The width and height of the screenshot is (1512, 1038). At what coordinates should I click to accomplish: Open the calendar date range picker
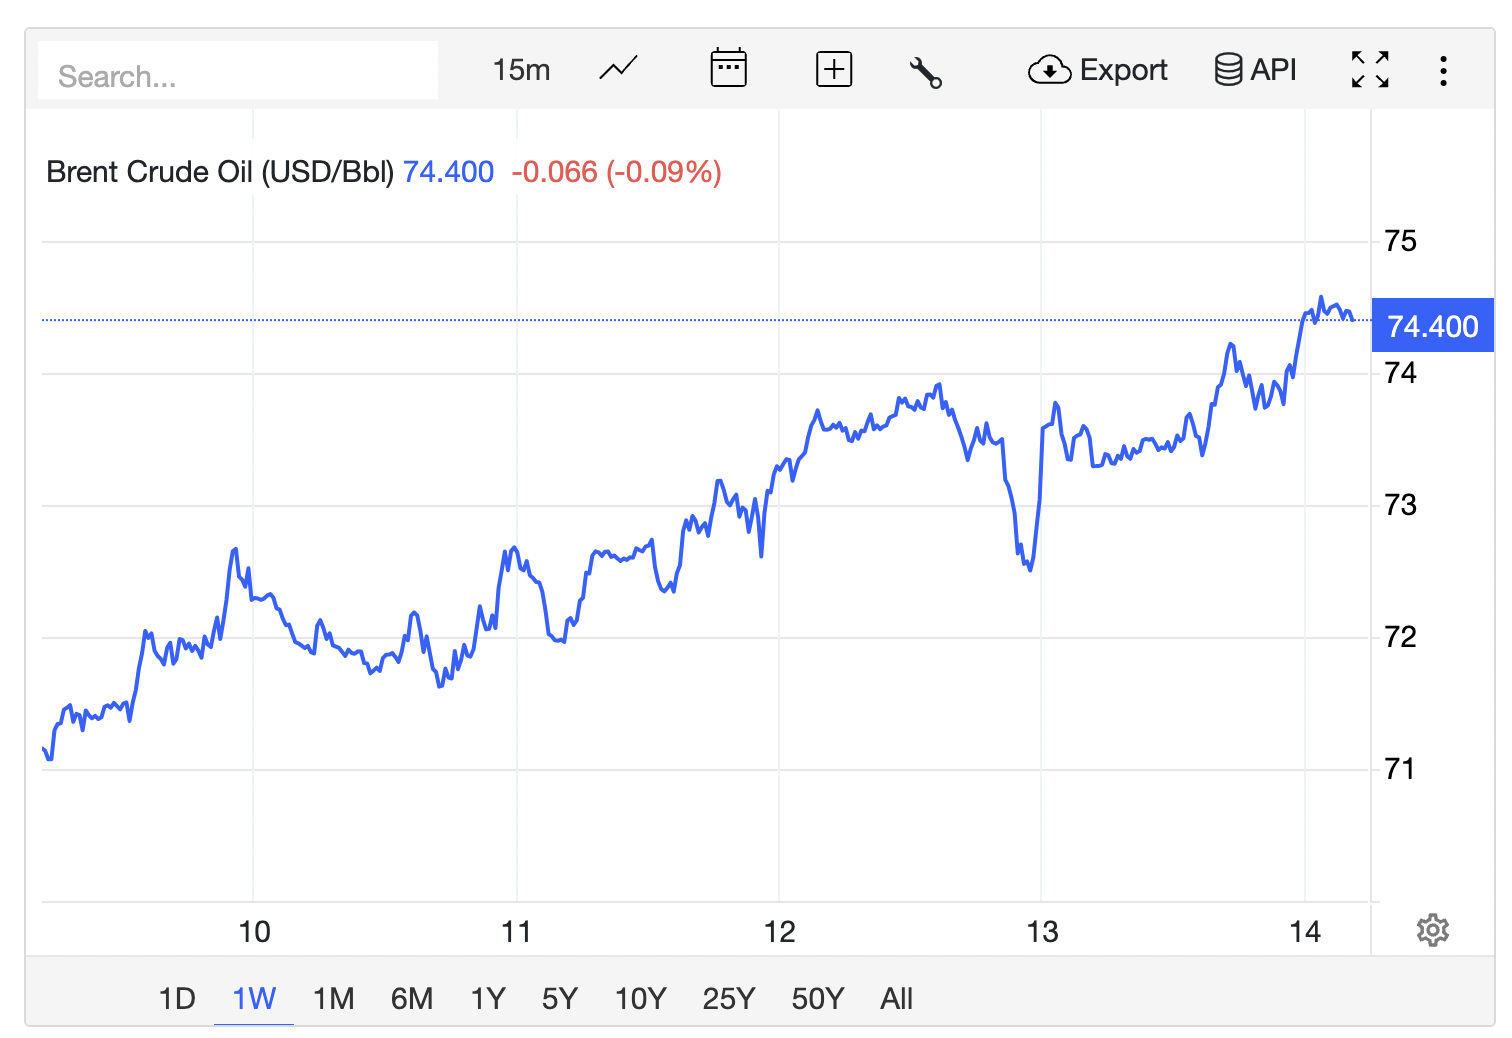(728, 69)
